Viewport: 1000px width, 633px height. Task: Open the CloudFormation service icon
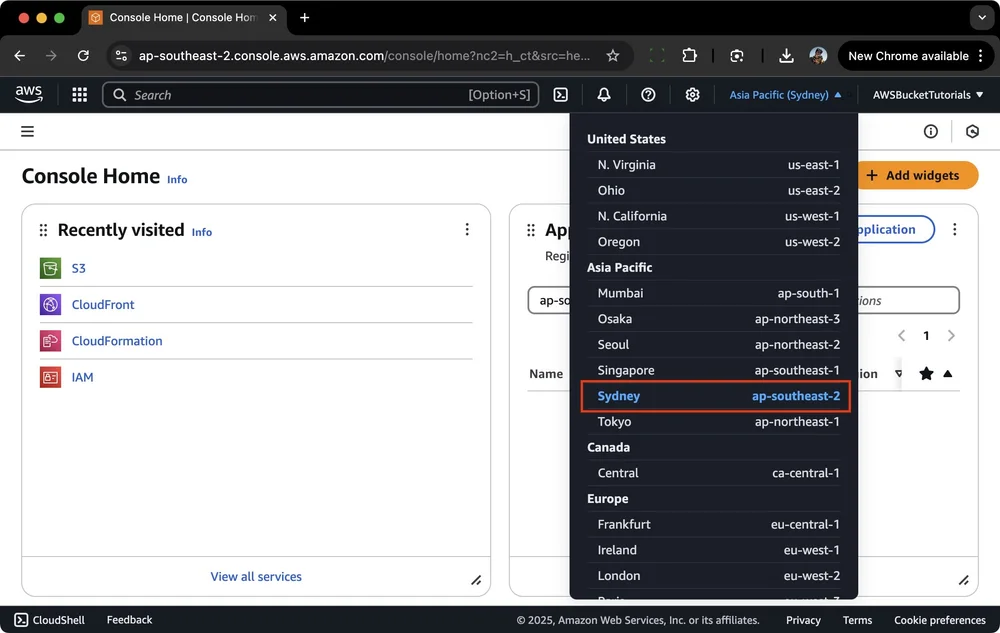[50, 341]
